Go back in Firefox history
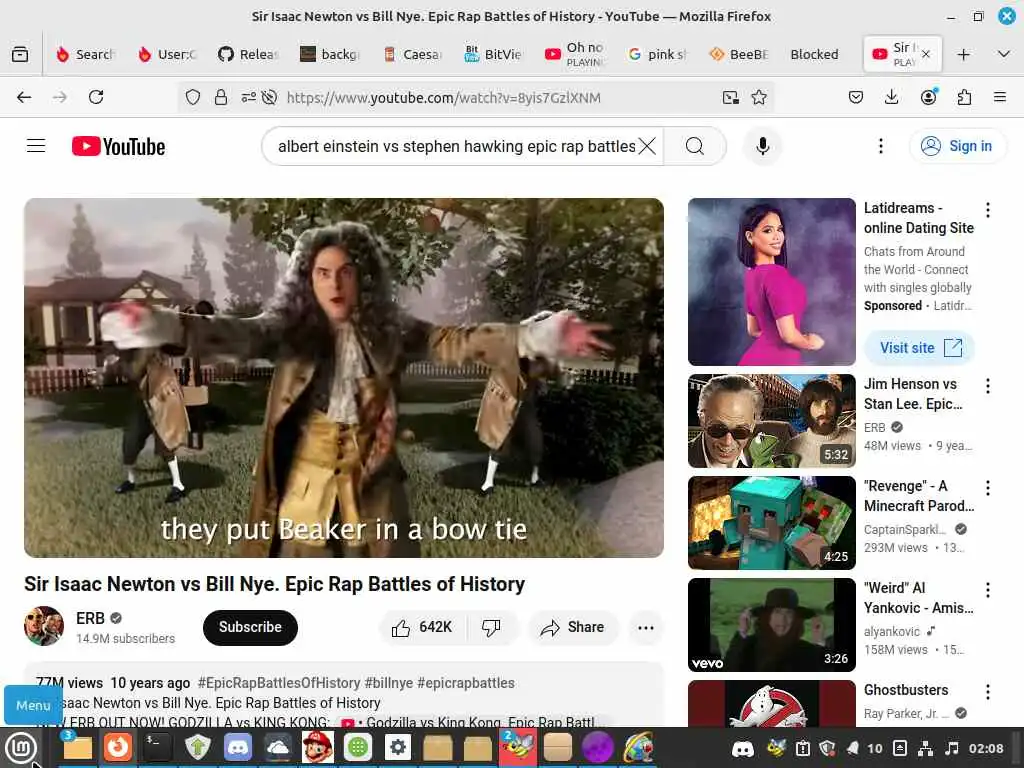 24,97
